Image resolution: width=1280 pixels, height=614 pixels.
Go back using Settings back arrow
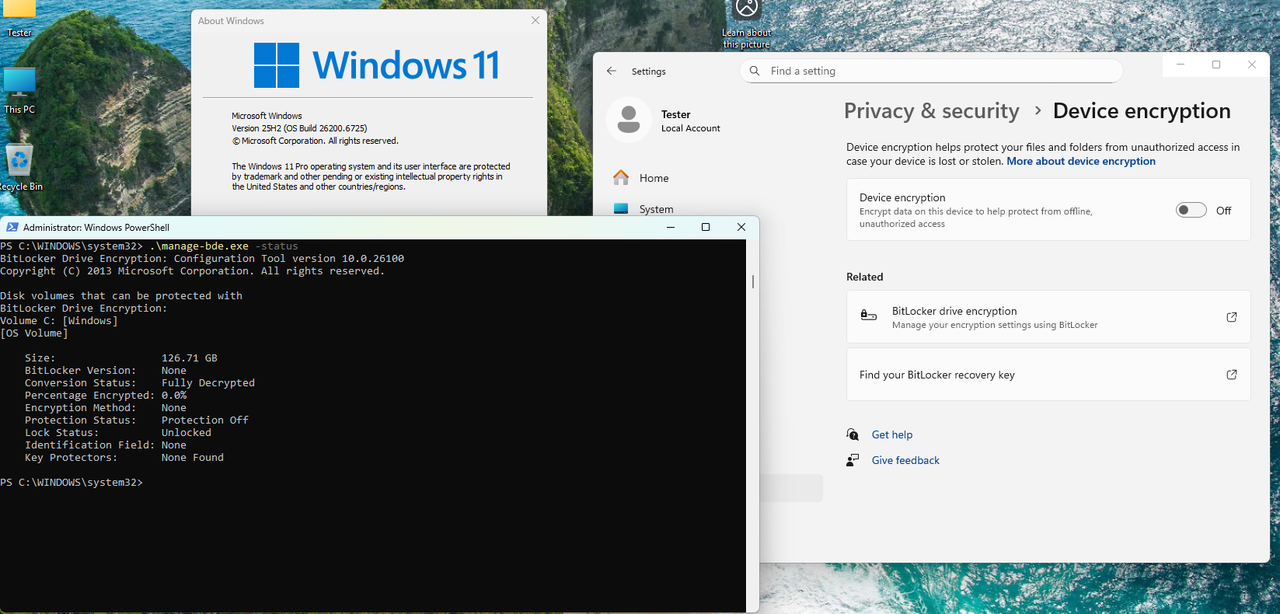pyautogui.click(x=612, y=71)
